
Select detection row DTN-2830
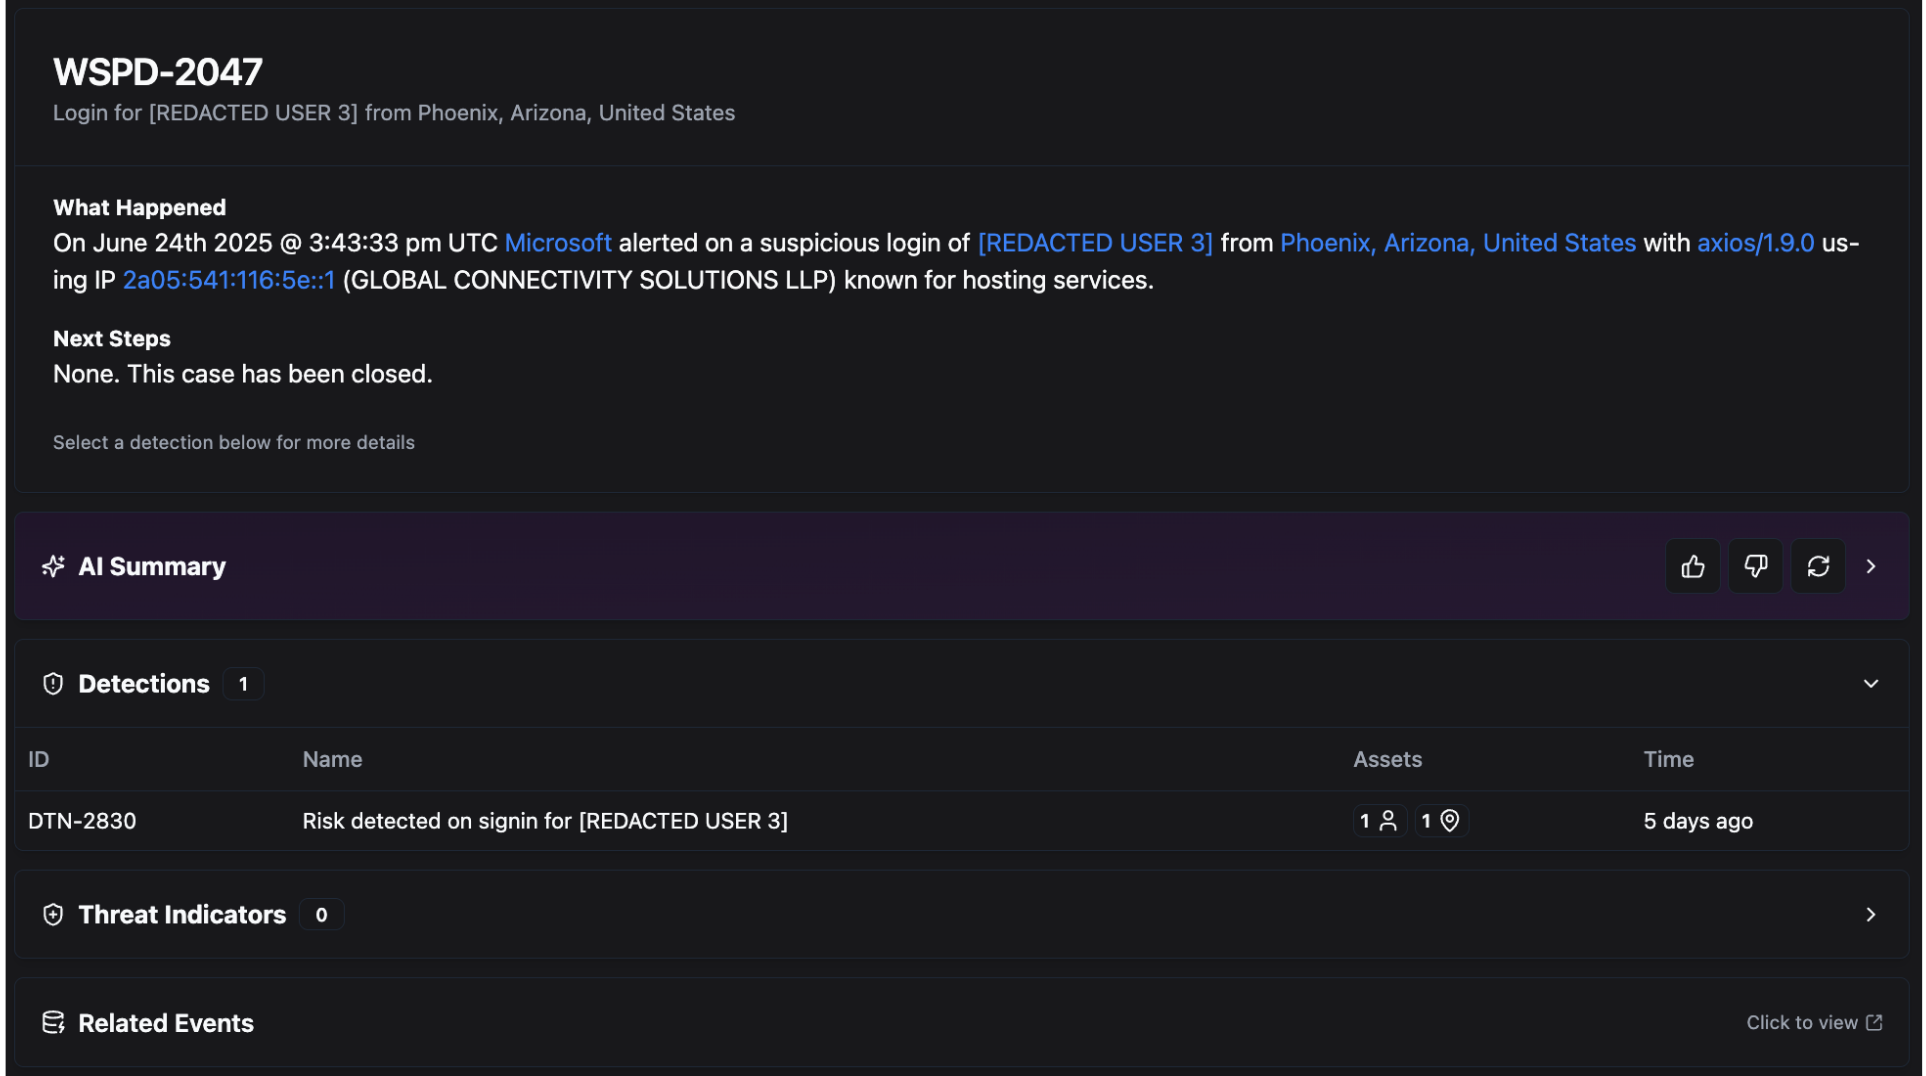pos(82,821)
